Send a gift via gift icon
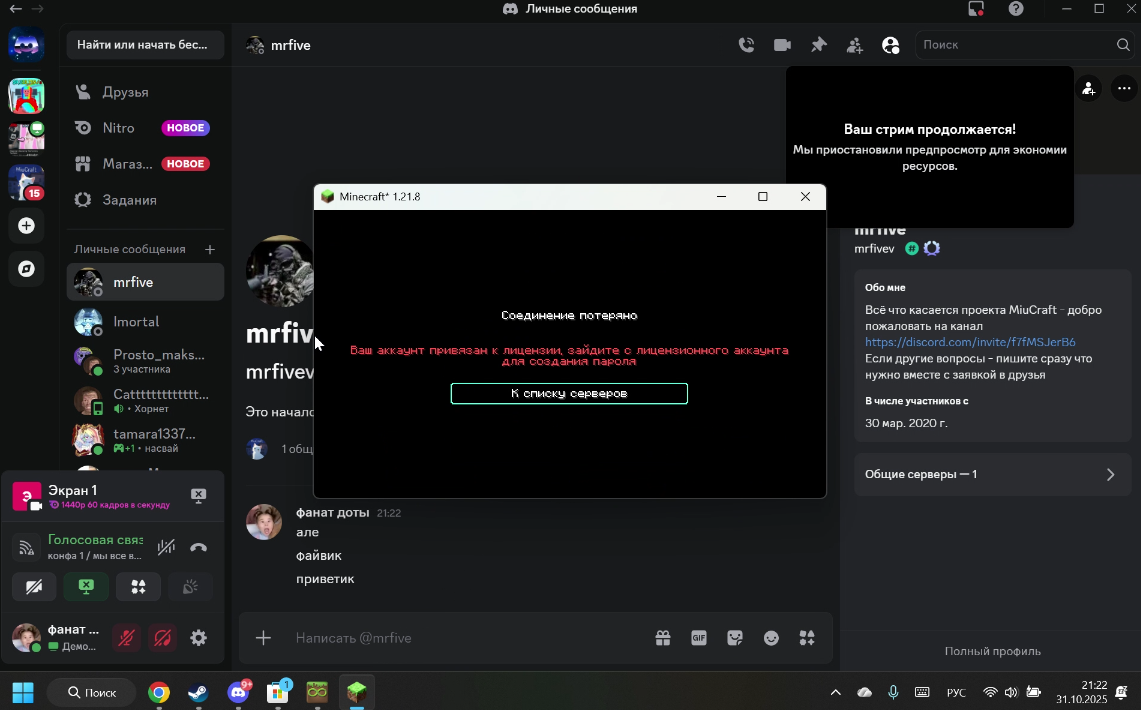This screenshot has height=710, width=1141. (663, 638)
